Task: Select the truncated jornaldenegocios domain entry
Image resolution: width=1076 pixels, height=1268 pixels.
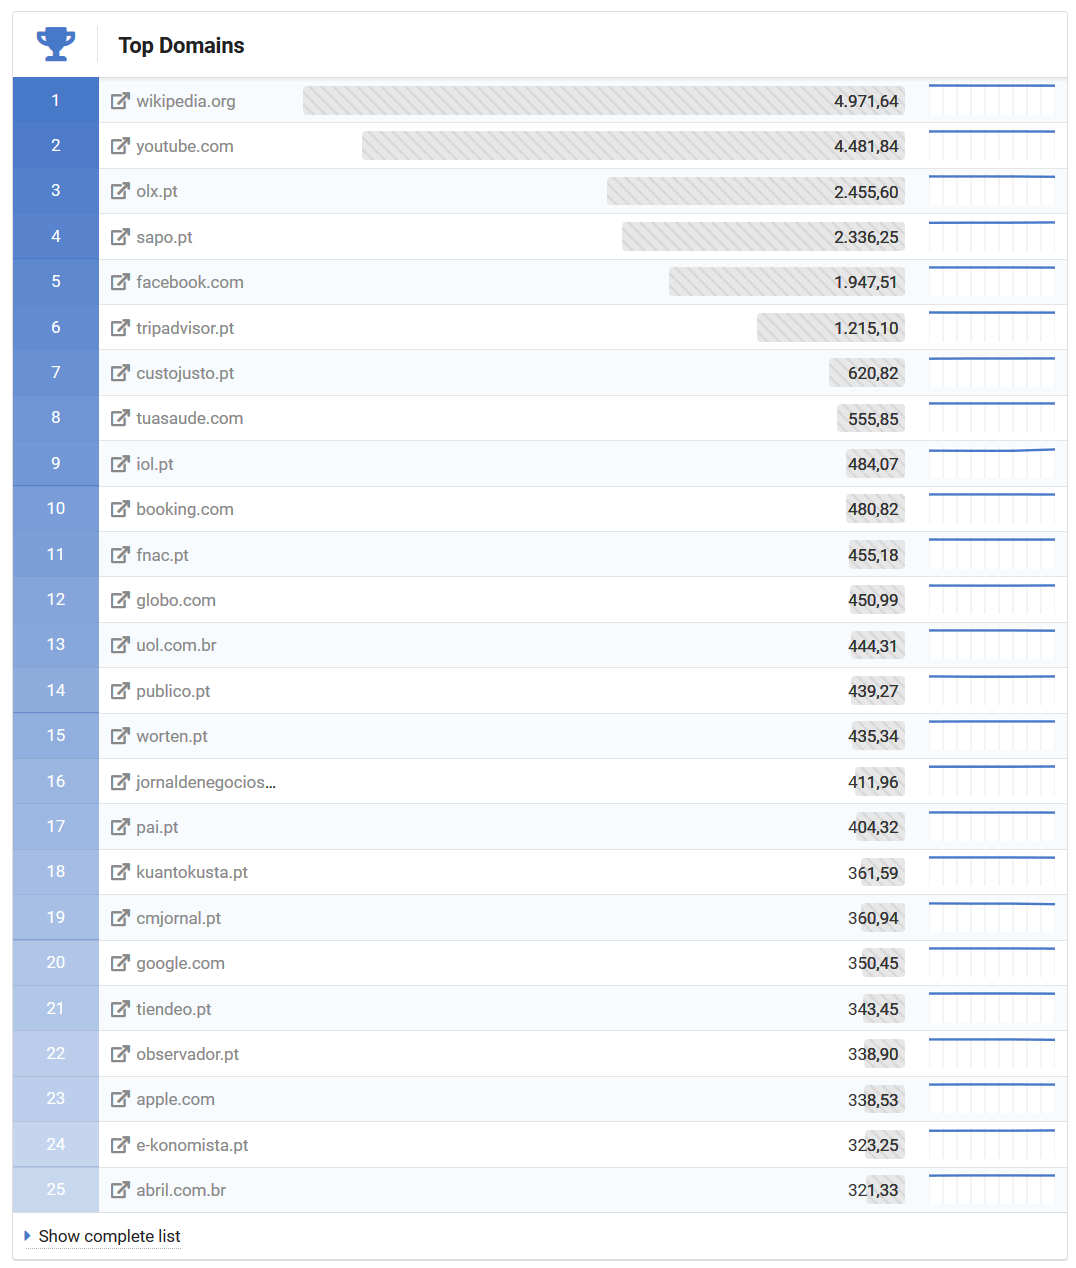Action: coord(205,782)
